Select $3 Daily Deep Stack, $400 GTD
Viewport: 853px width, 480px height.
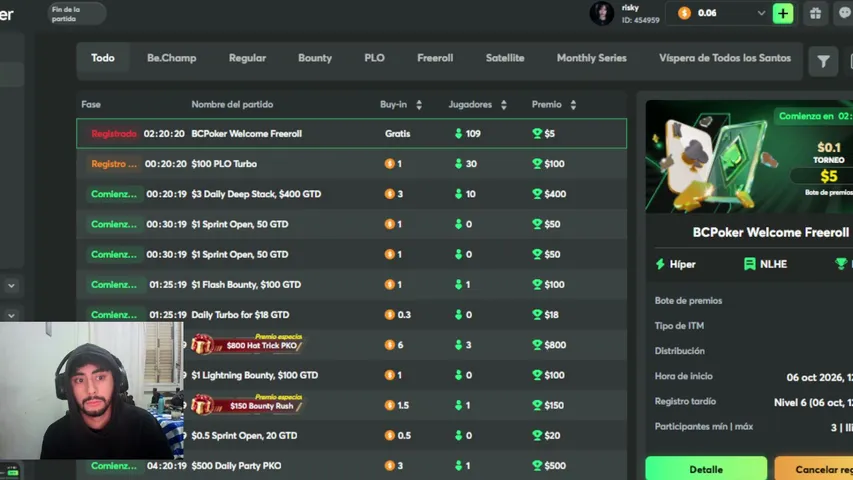(351, 194)
